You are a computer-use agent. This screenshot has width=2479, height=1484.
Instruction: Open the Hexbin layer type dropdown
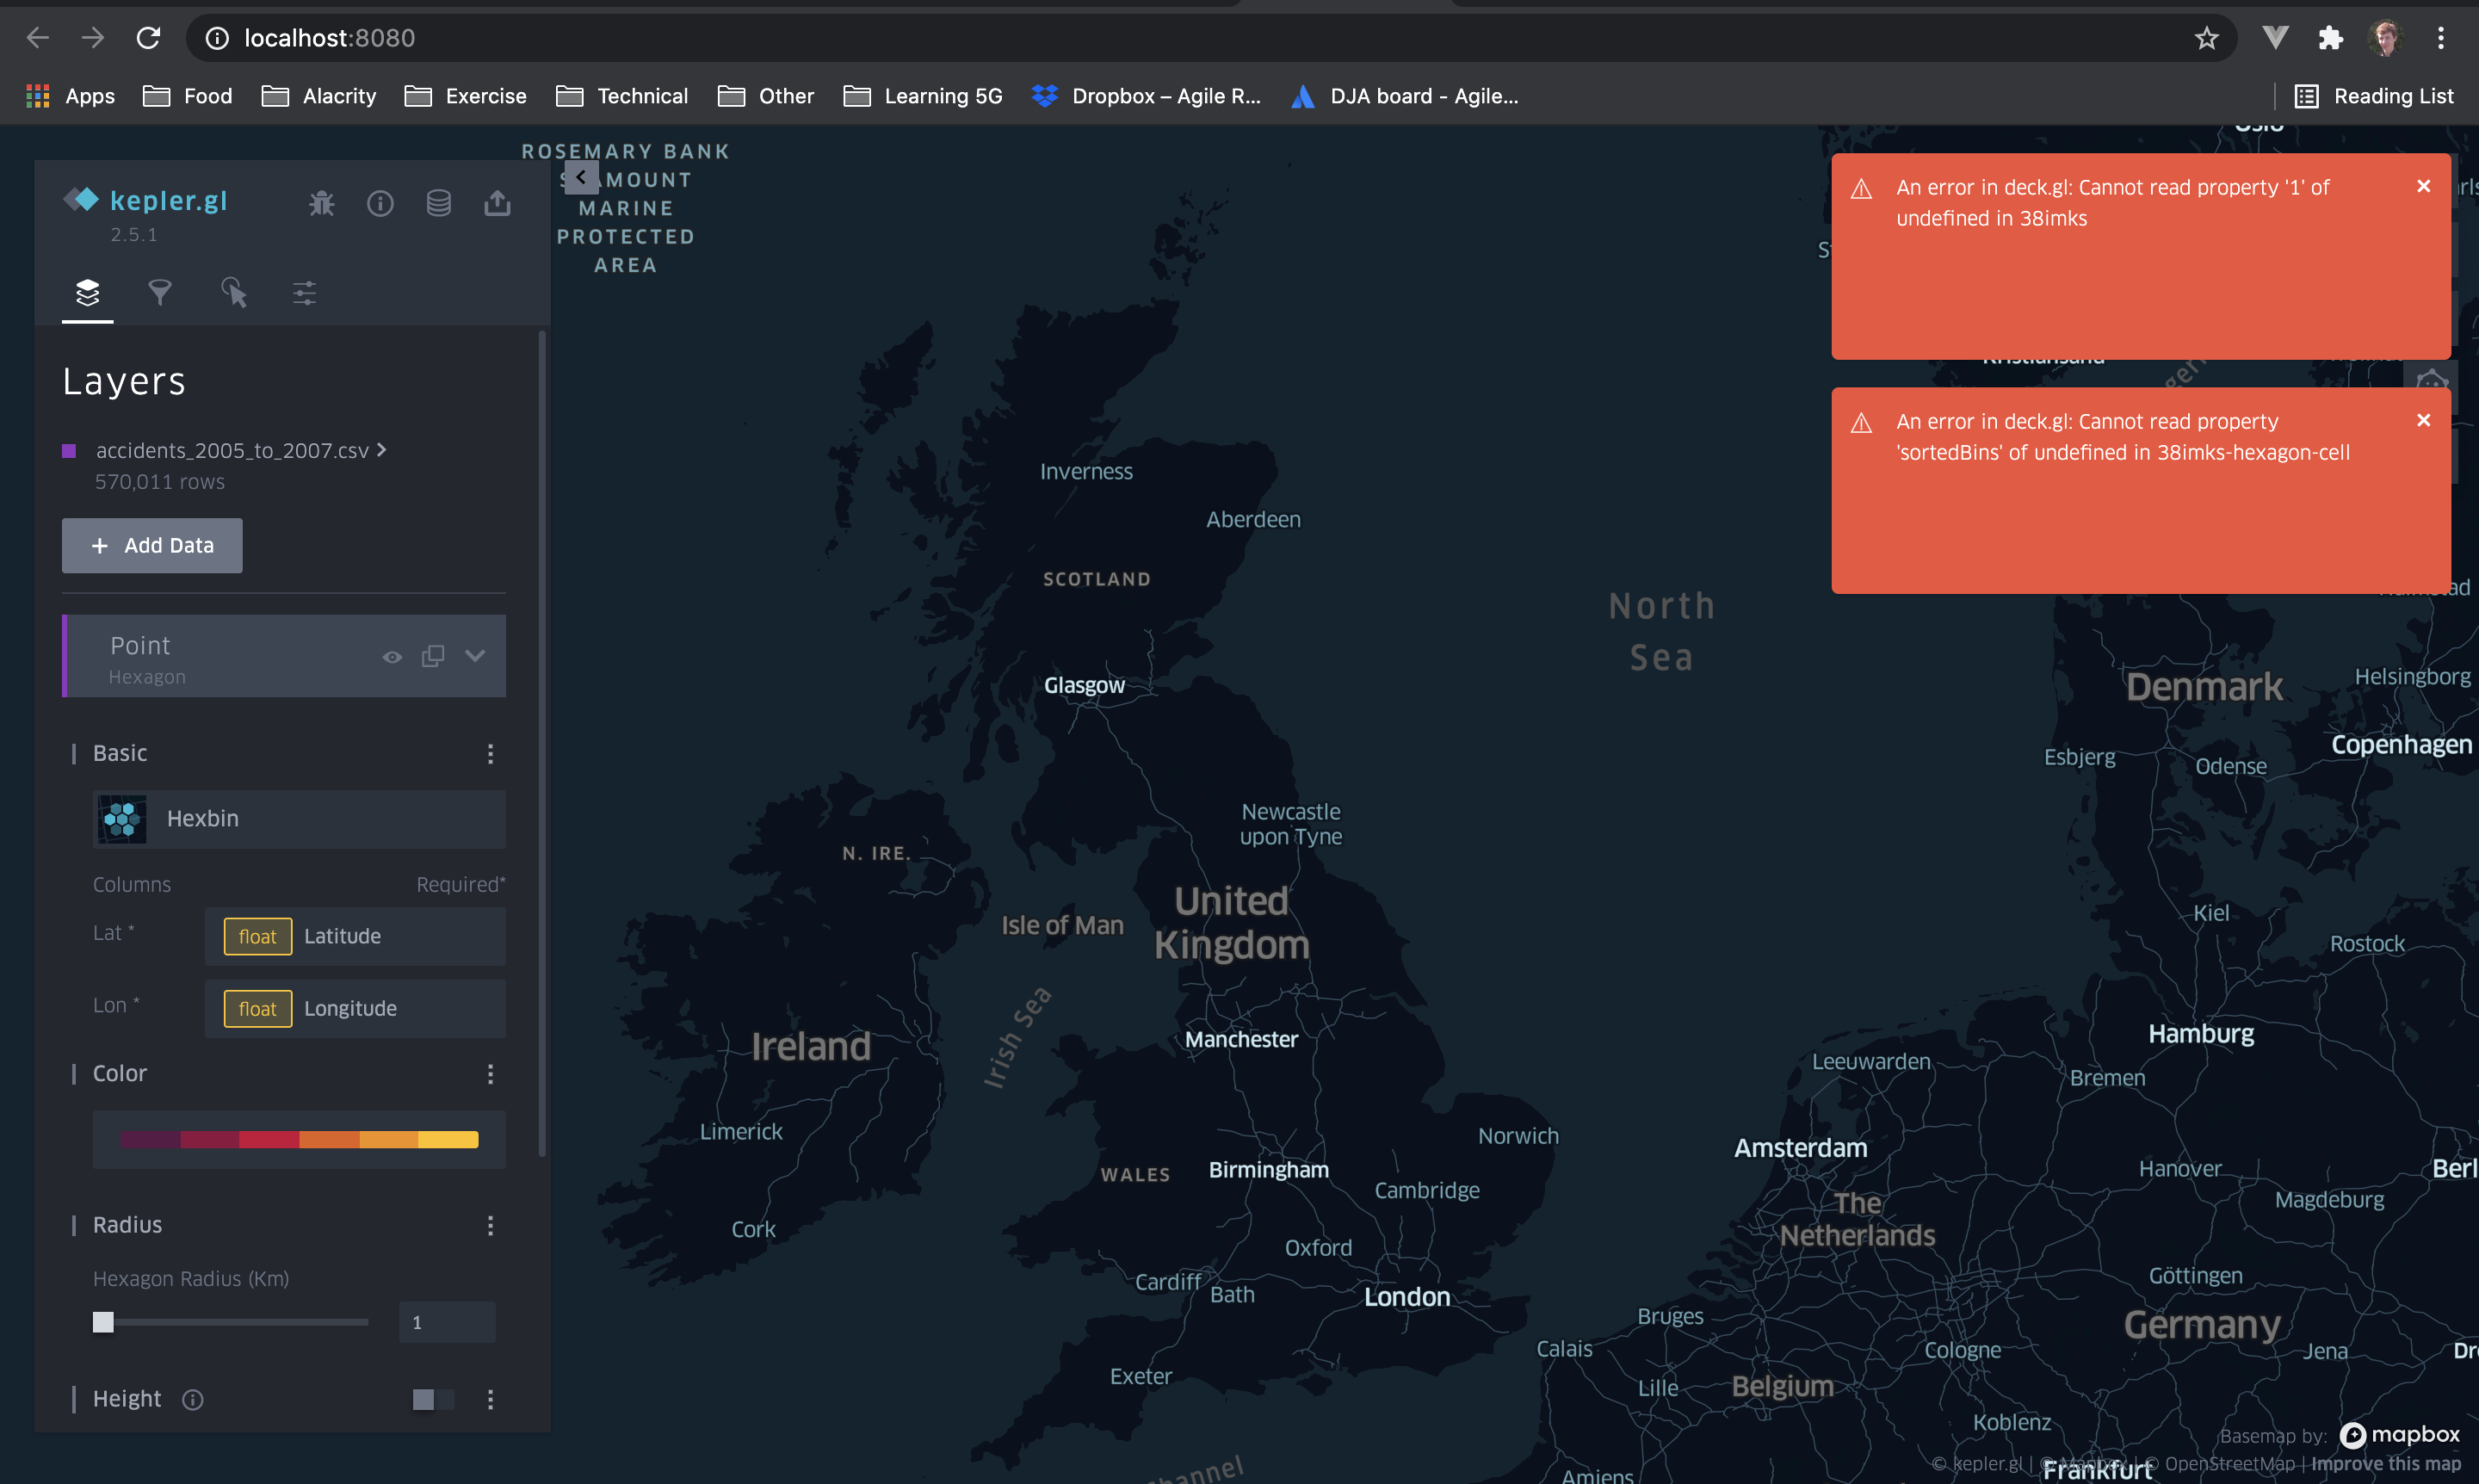point(298,818)
